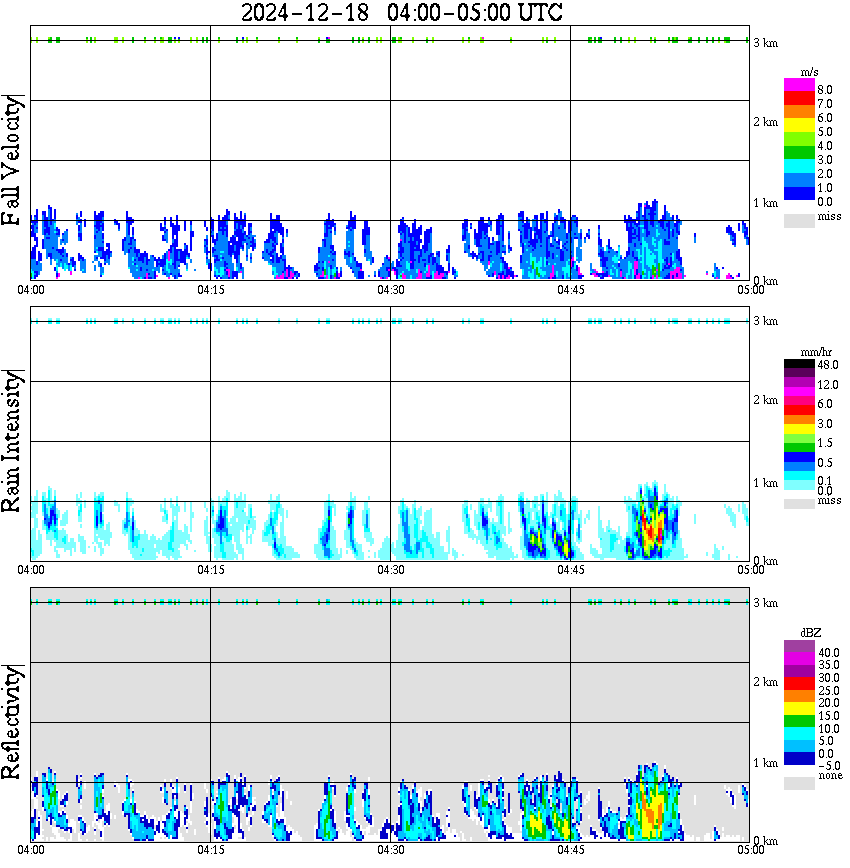Select the green swatch in the dBZ legend

point(799,721)
